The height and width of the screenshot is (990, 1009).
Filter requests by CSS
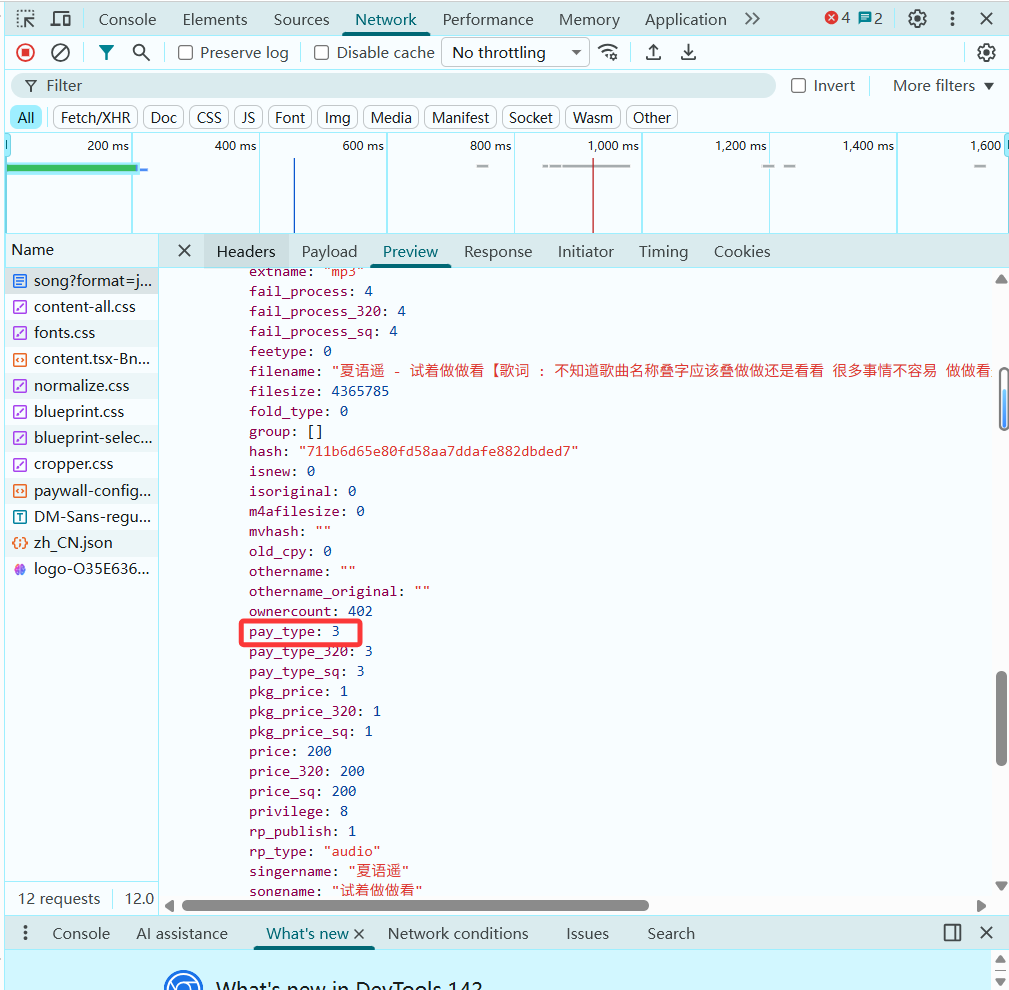[209, 118]
